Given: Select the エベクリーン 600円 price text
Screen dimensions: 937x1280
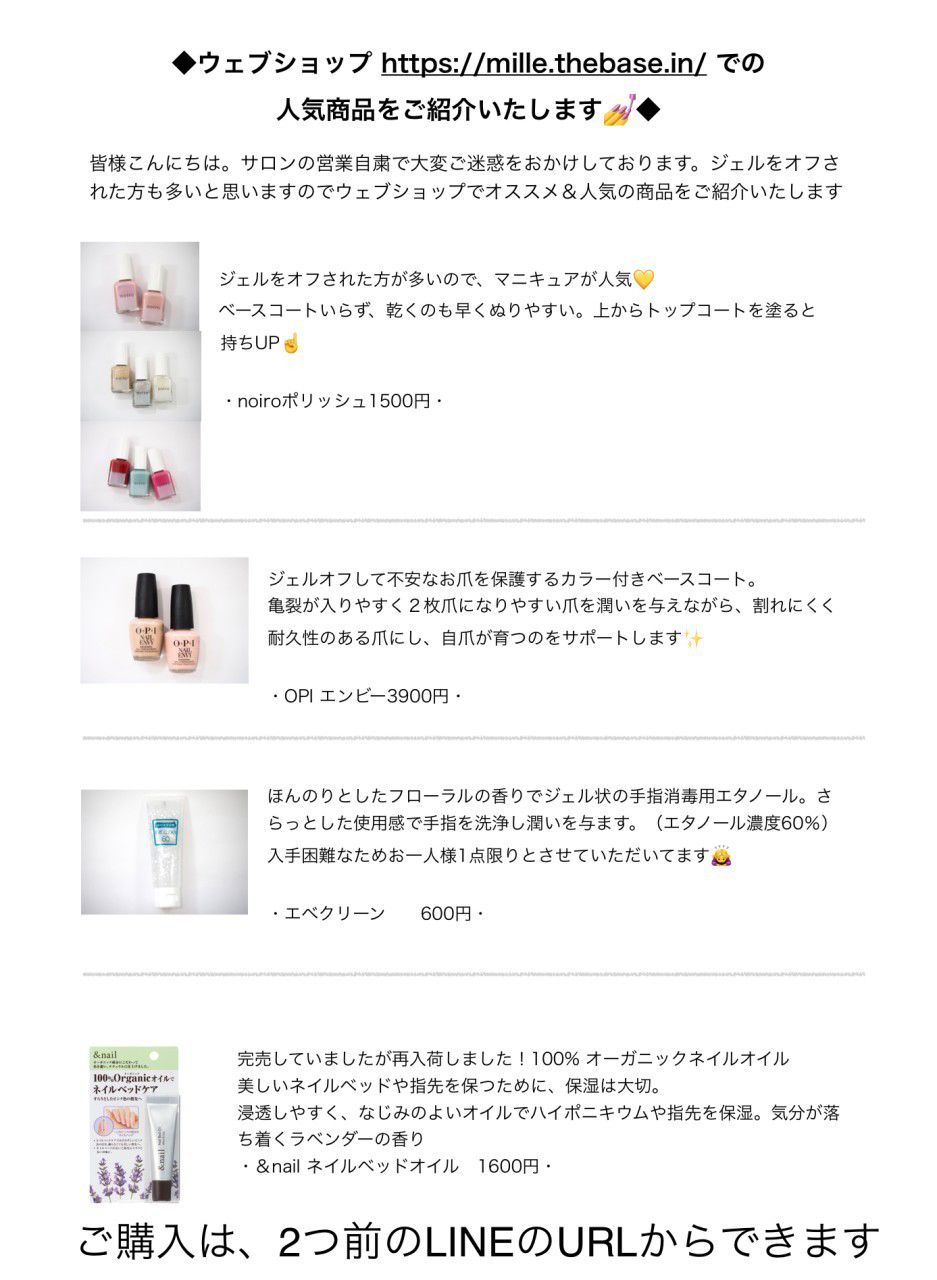Looking at the screenshot, I should [x=377, y=913].
